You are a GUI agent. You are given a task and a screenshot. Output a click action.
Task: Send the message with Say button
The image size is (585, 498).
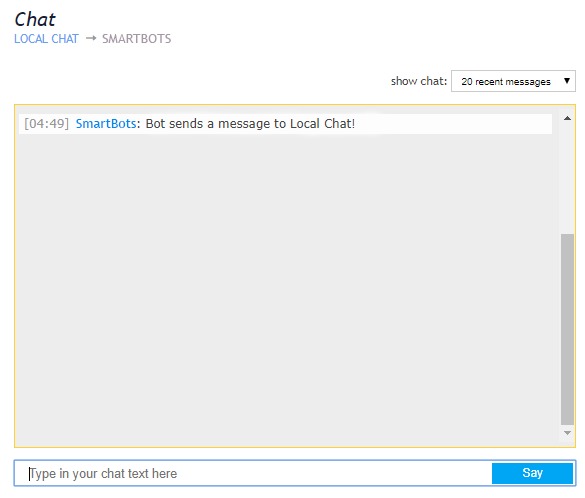[532, 473]
